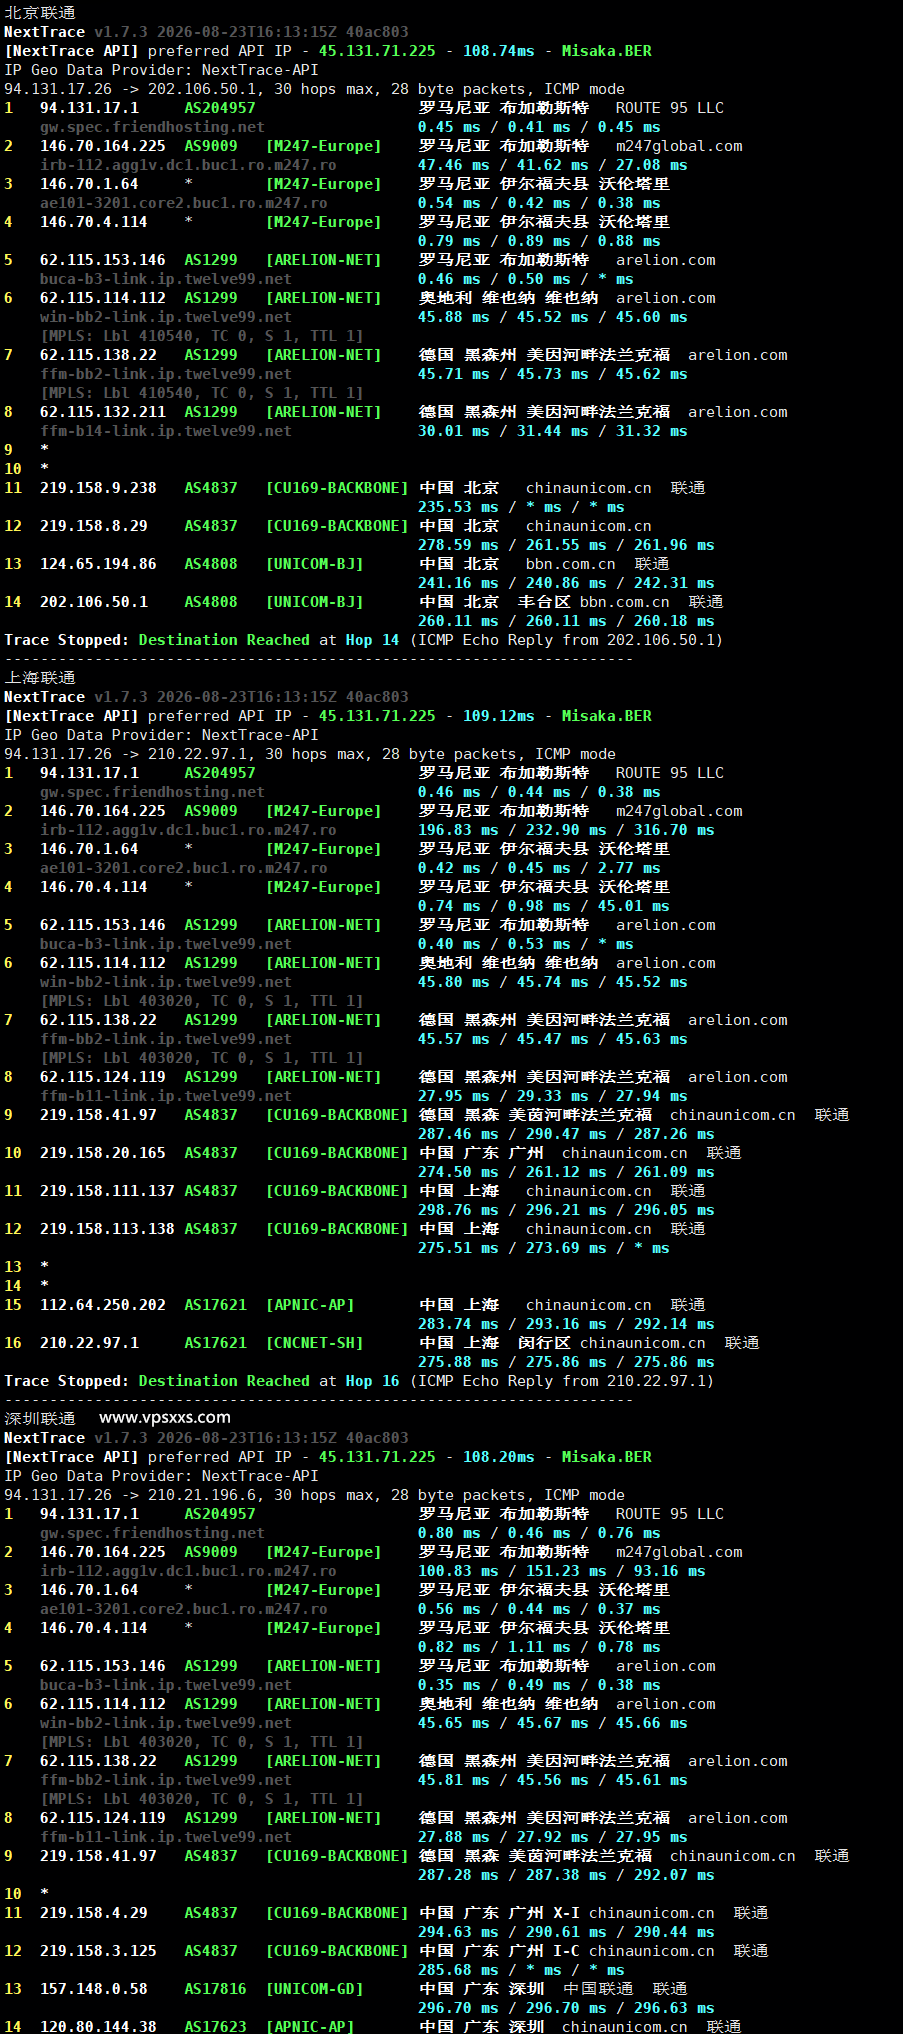903x2034 pixels.
Task: Click hop IP 112.64.250.202
Action: point(103,1305)
